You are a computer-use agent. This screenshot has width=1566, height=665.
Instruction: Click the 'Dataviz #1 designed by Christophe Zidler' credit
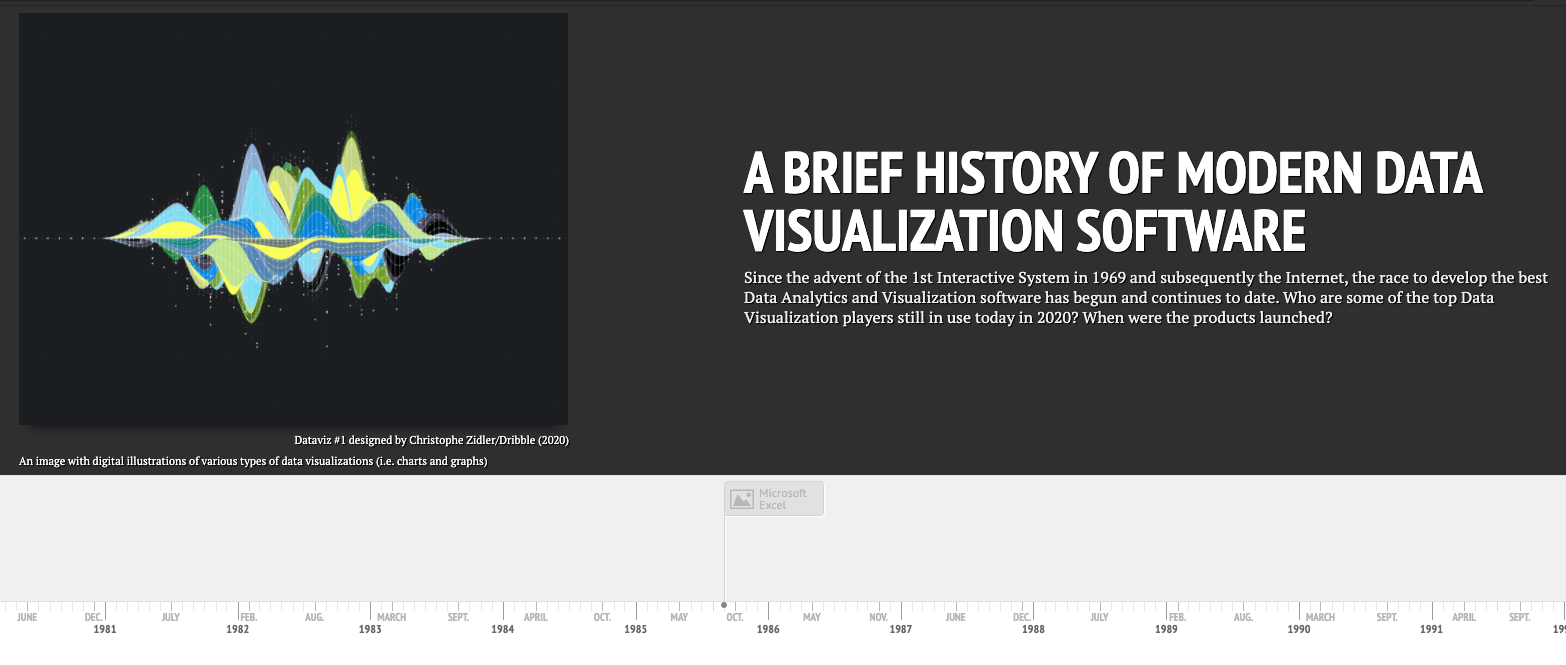point(431,439)
